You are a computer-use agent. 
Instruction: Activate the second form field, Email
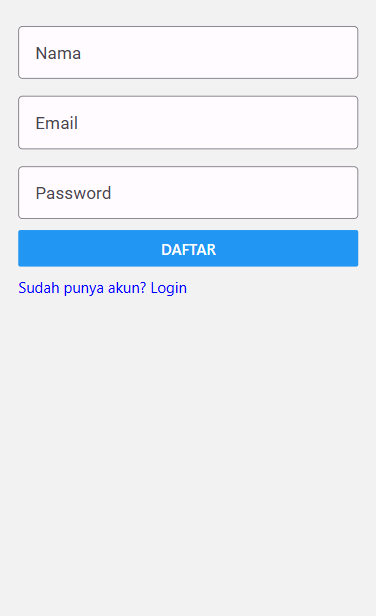188,123
